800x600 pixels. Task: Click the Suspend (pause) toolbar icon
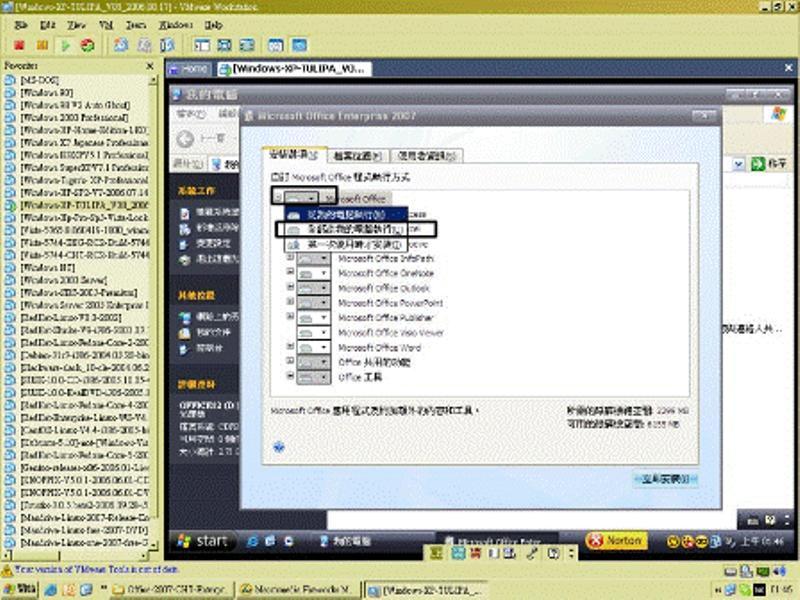(42, 45)
